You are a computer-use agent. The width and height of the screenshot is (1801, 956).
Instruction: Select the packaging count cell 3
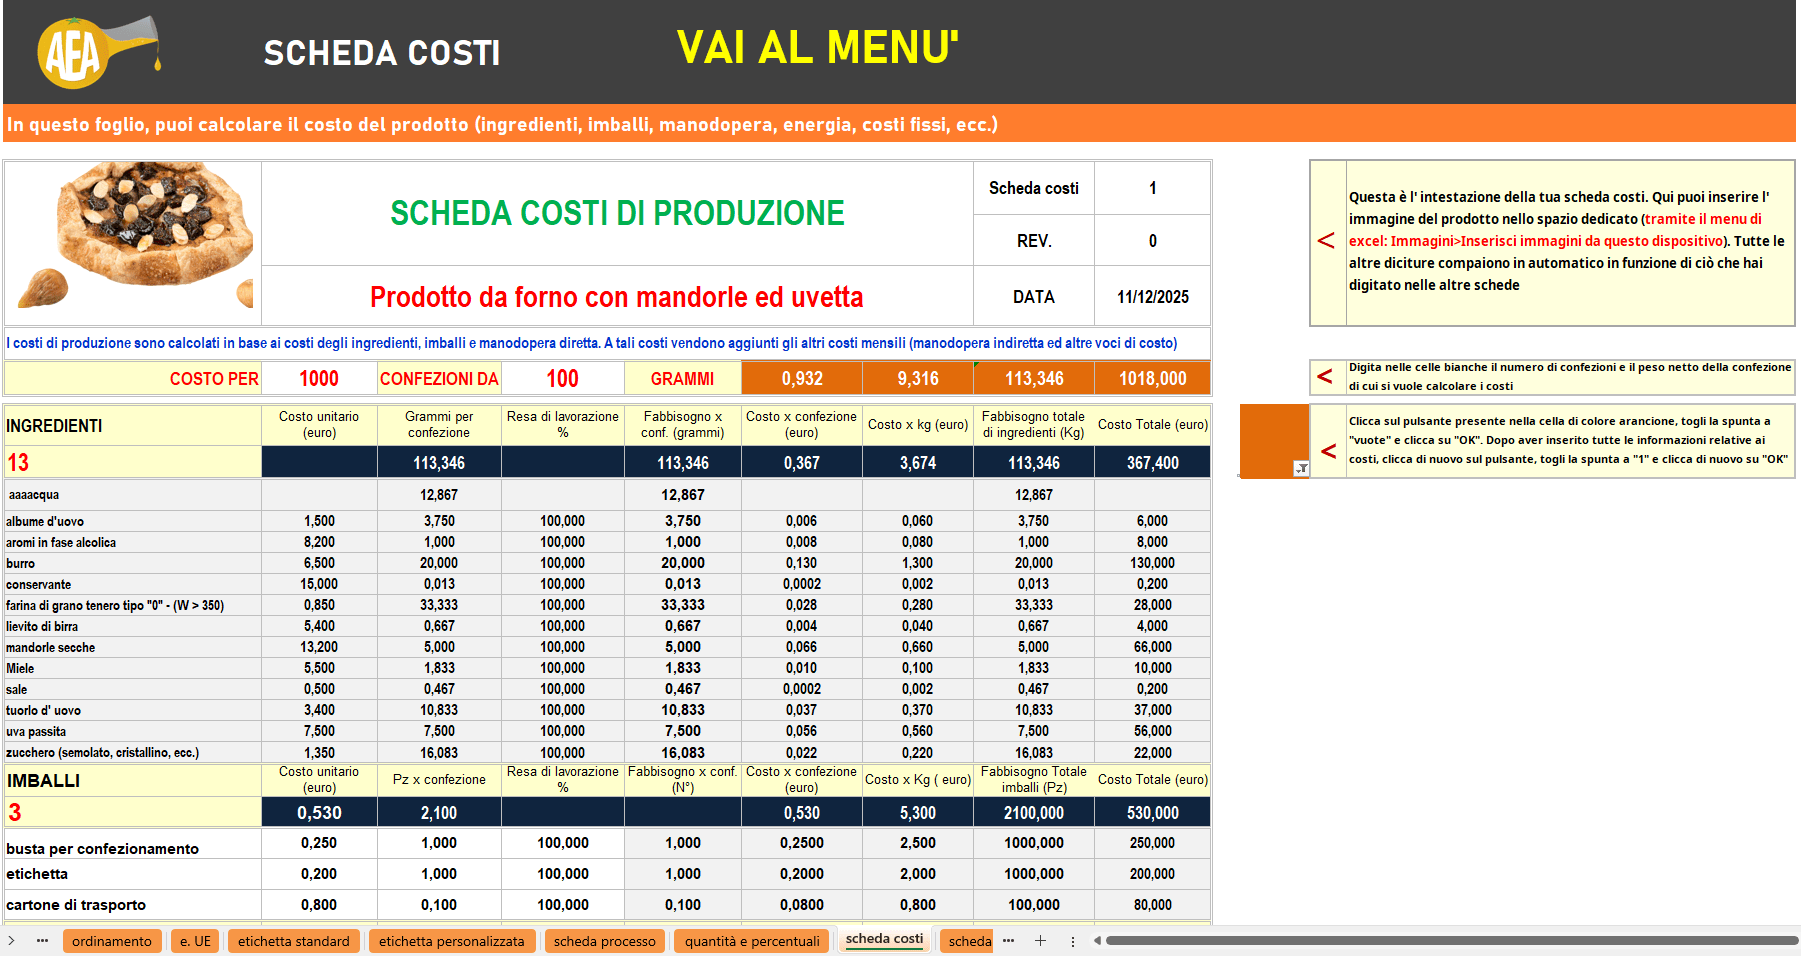(x=132, y=812)
